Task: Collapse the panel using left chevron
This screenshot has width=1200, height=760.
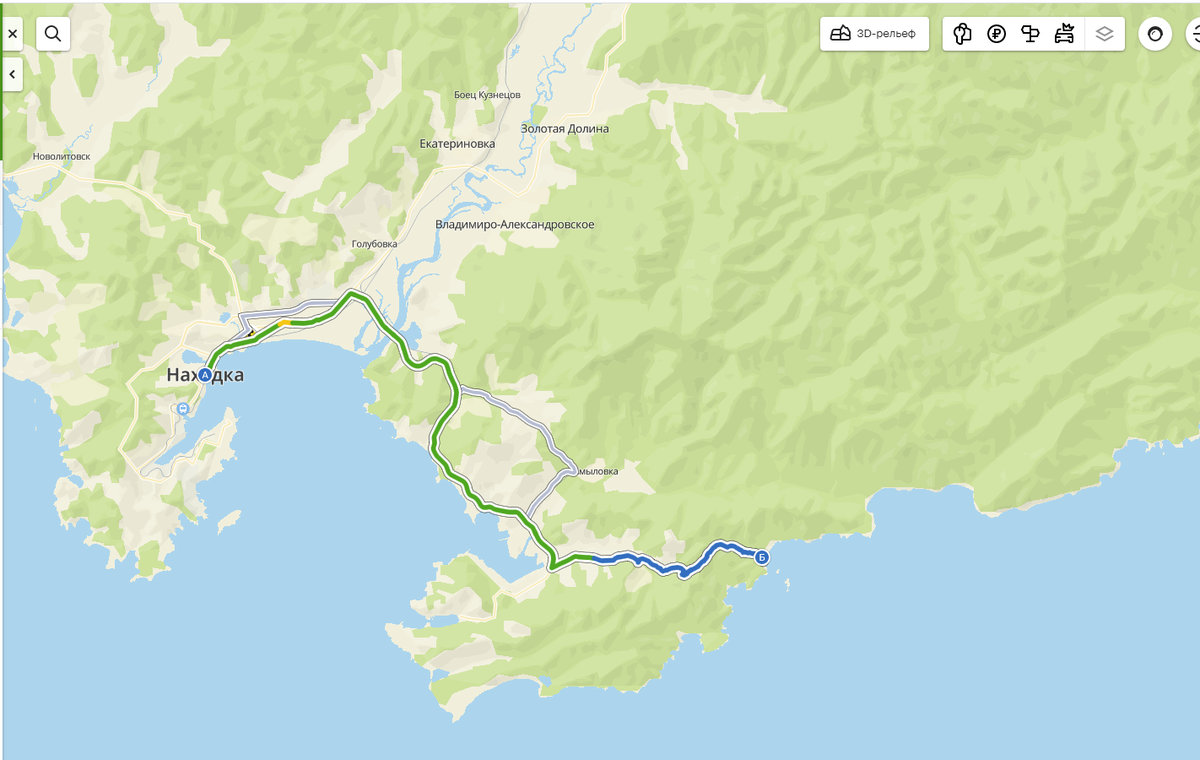Action: tap(12, 75)
